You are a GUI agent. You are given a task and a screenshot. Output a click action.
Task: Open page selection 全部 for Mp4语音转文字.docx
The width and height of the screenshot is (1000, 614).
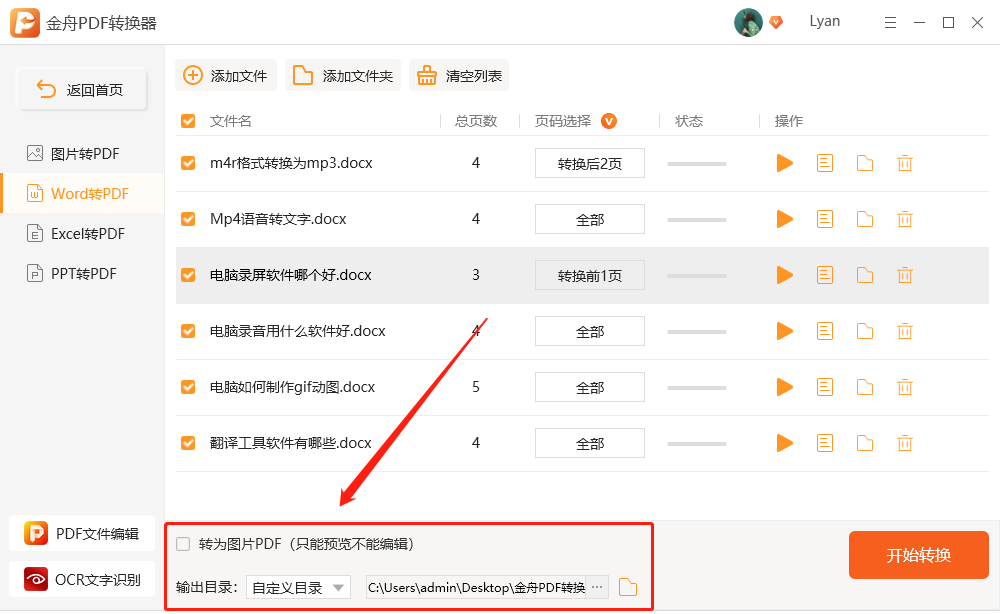[x=590, y=219]
